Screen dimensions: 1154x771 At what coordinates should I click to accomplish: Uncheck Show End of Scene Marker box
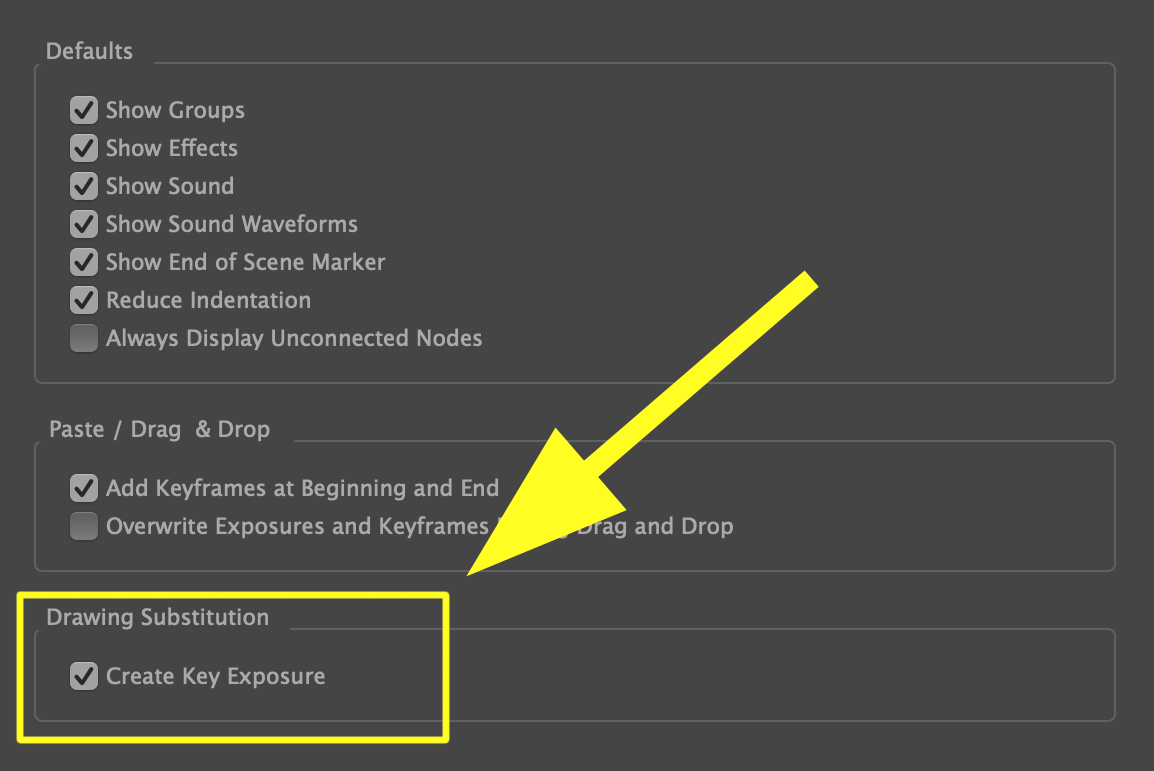click(84, 262)
